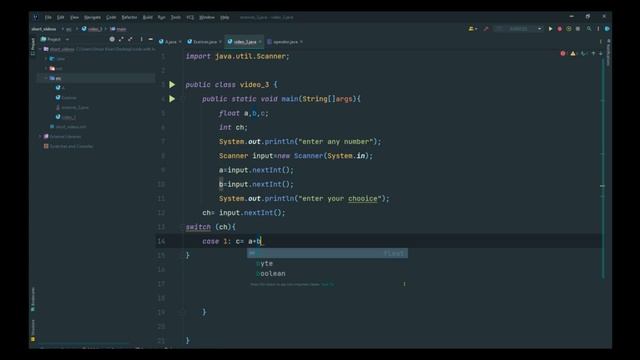Jump to previous highlighted error up arrow
The height and width of the screenshot is (360, 640).
(x=593, y=53)
